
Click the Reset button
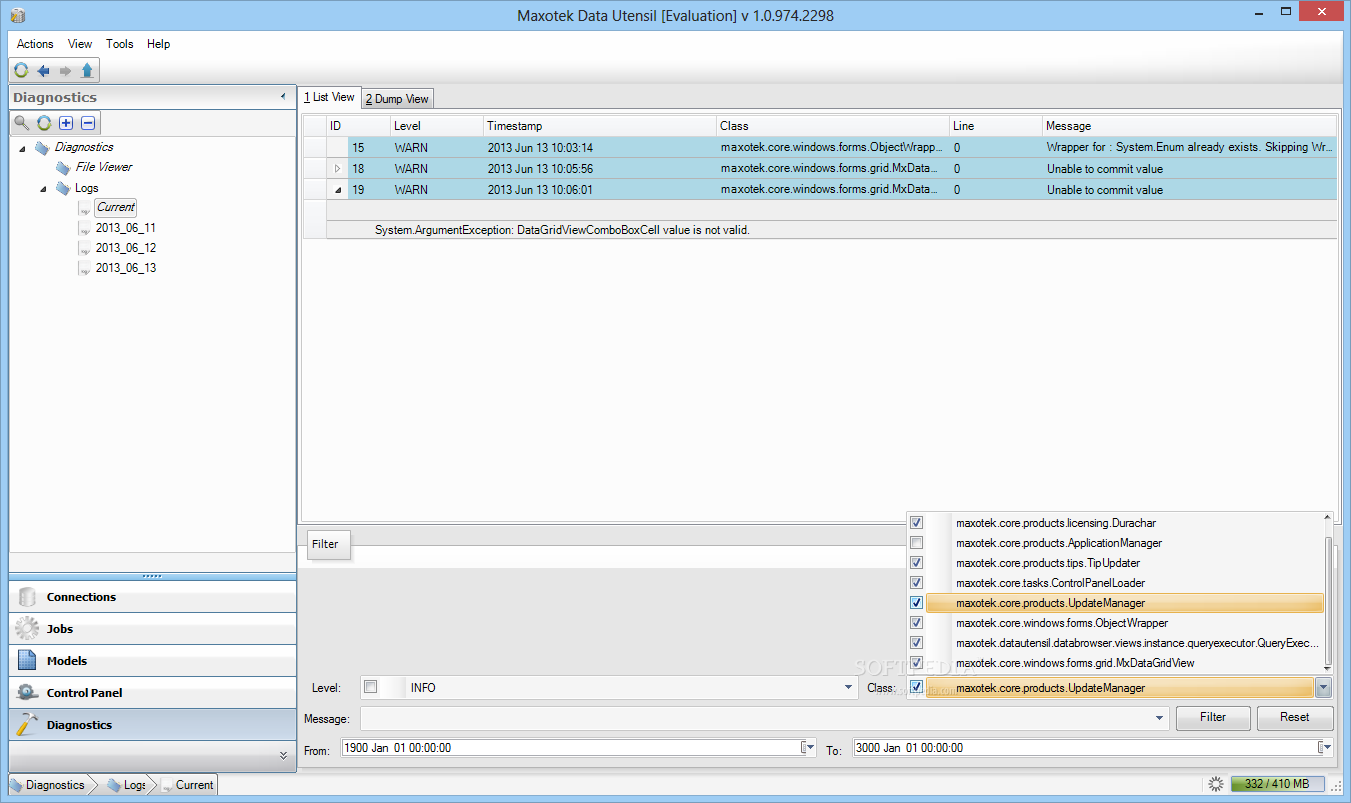[1295, 717]
